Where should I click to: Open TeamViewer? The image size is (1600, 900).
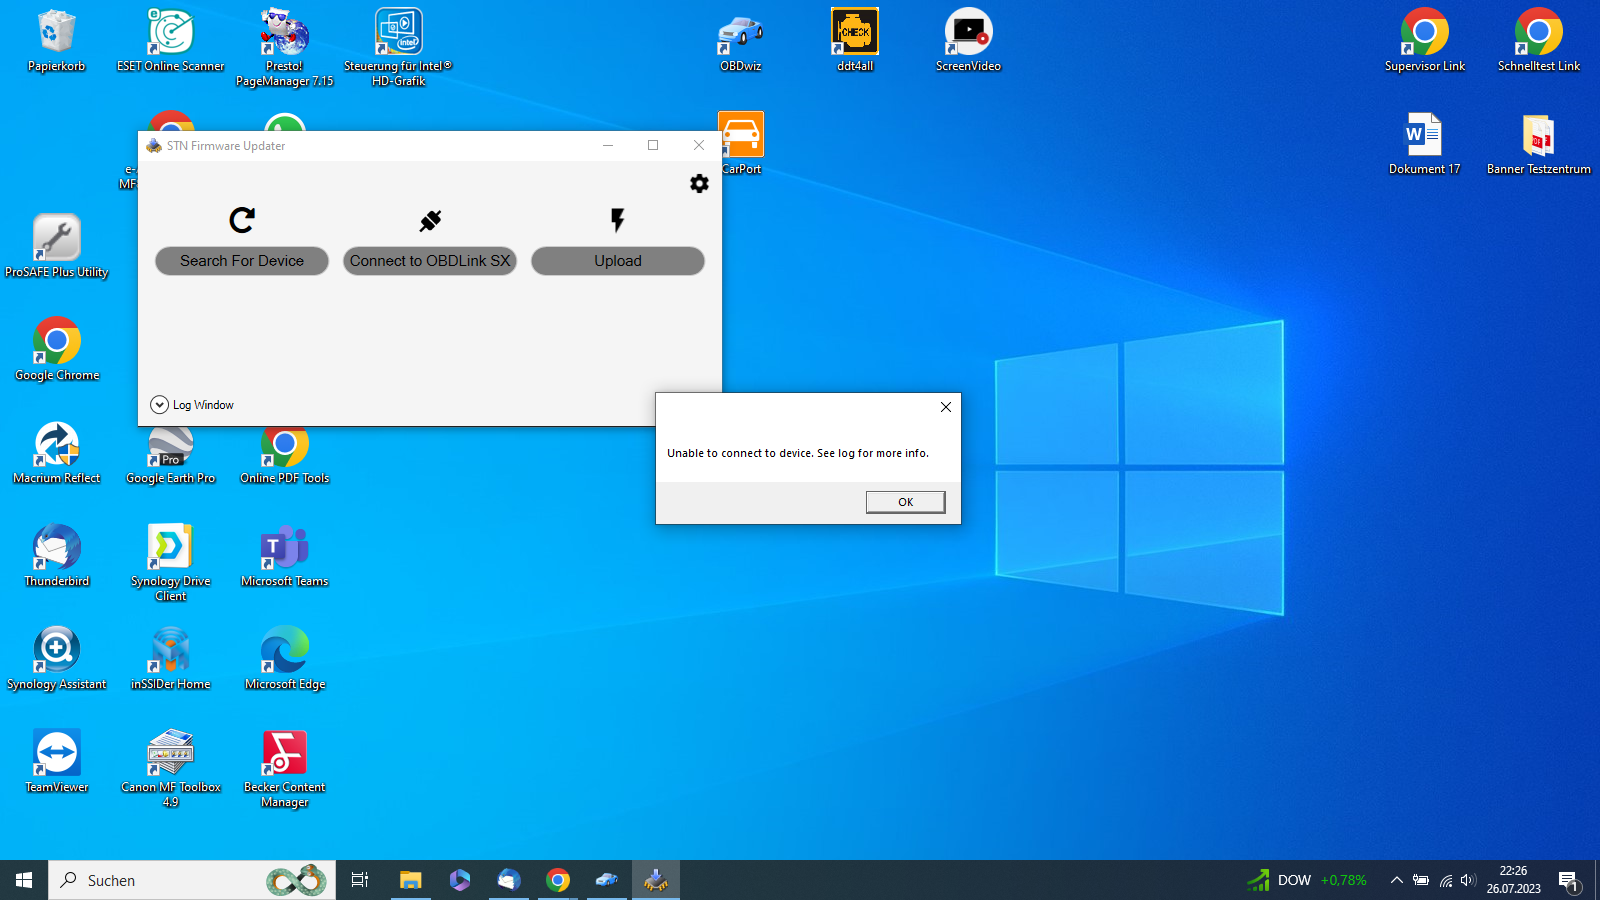click(57, 750)
